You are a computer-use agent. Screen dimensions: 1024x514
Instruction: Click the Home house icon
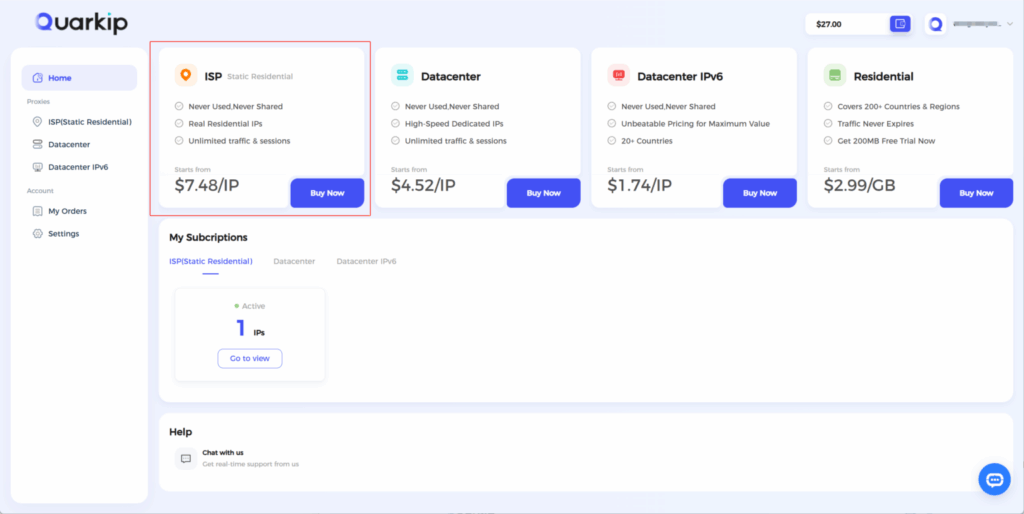click(x=37, y=78)
